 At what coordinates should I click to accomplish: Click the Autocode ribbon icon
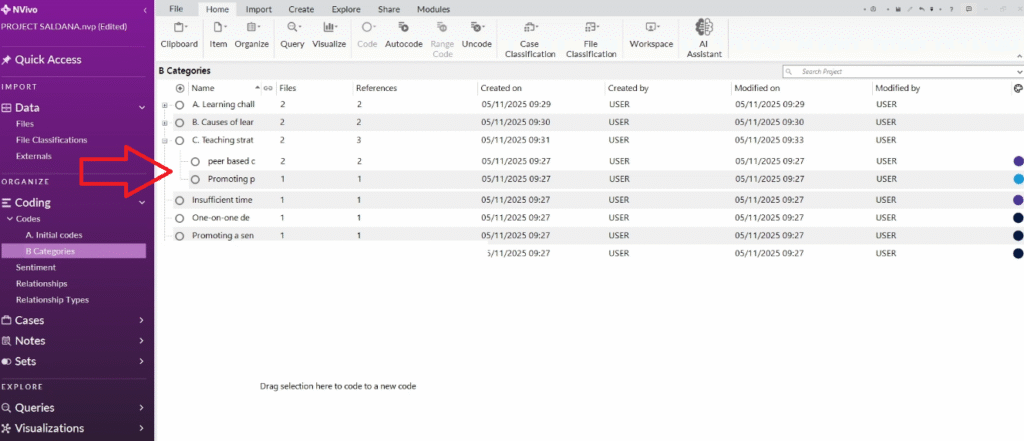(x=403, y=34)
